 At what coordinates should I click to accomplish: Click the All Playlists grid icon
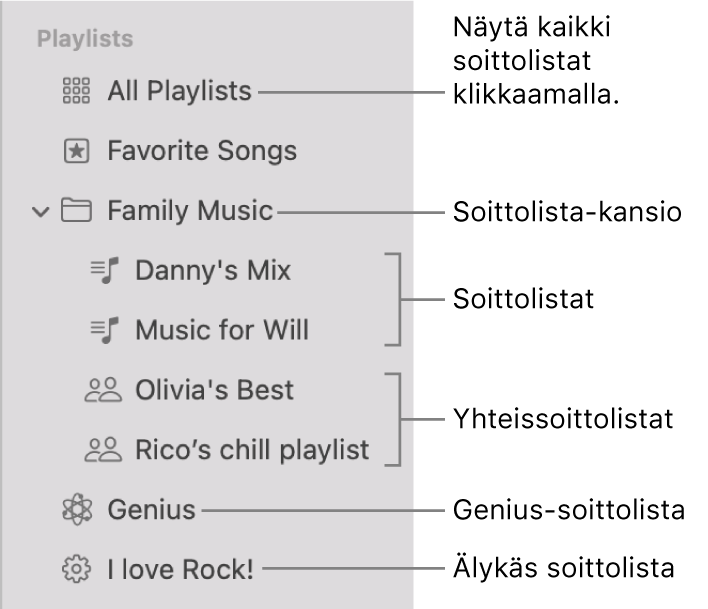[76, 92]
